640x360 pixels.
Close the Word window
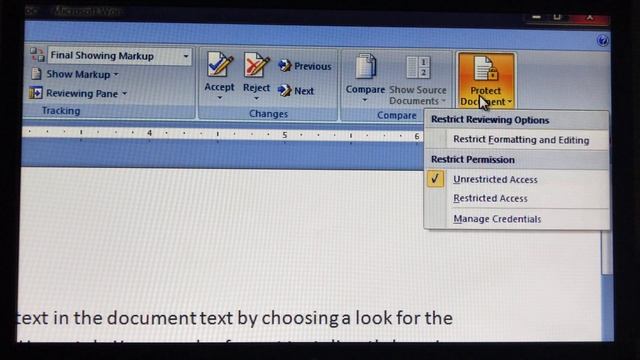590,17
